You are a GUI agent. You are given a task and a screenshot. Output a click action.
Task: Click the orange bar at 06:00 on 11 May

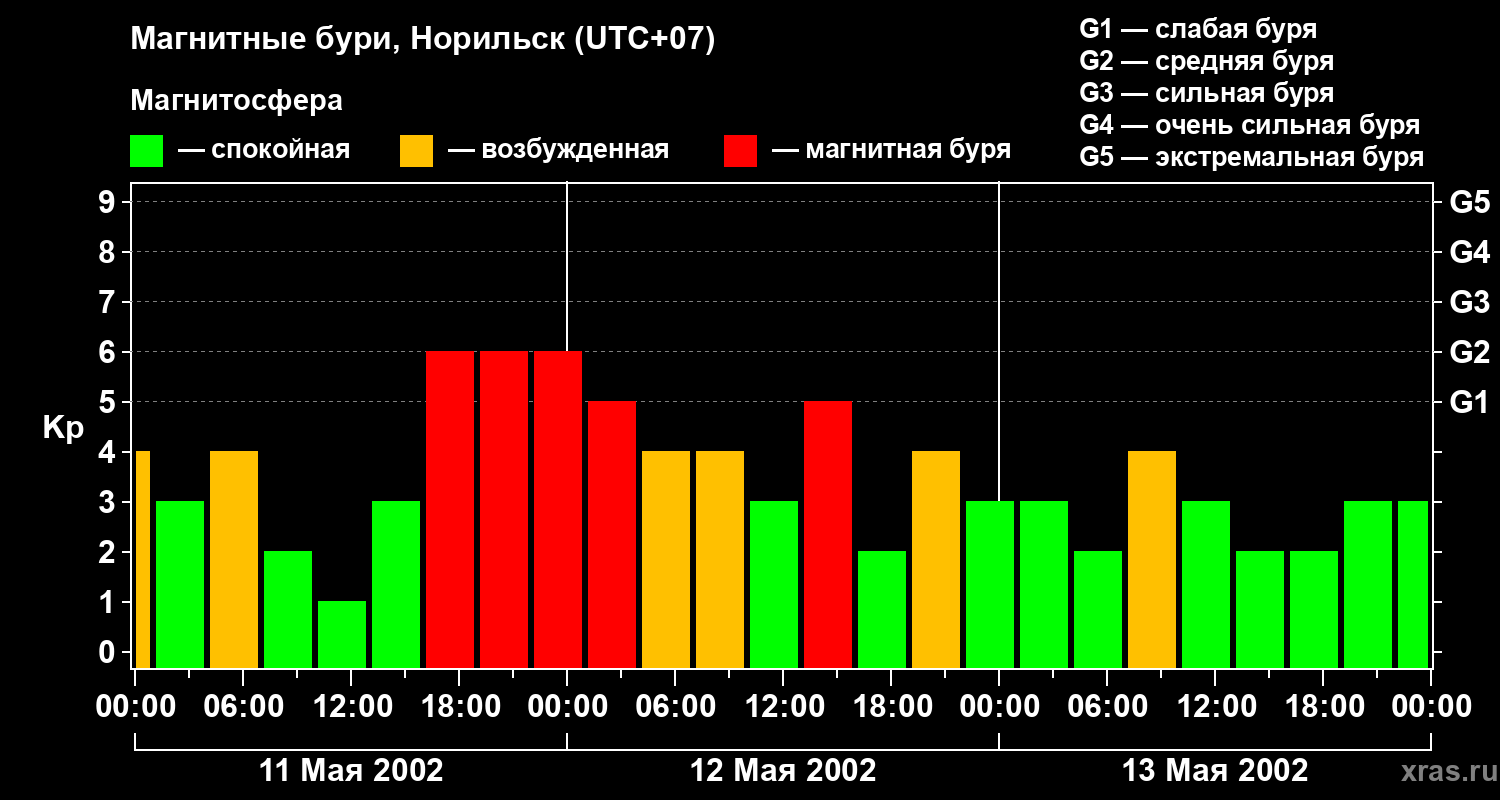pos(234,559)
